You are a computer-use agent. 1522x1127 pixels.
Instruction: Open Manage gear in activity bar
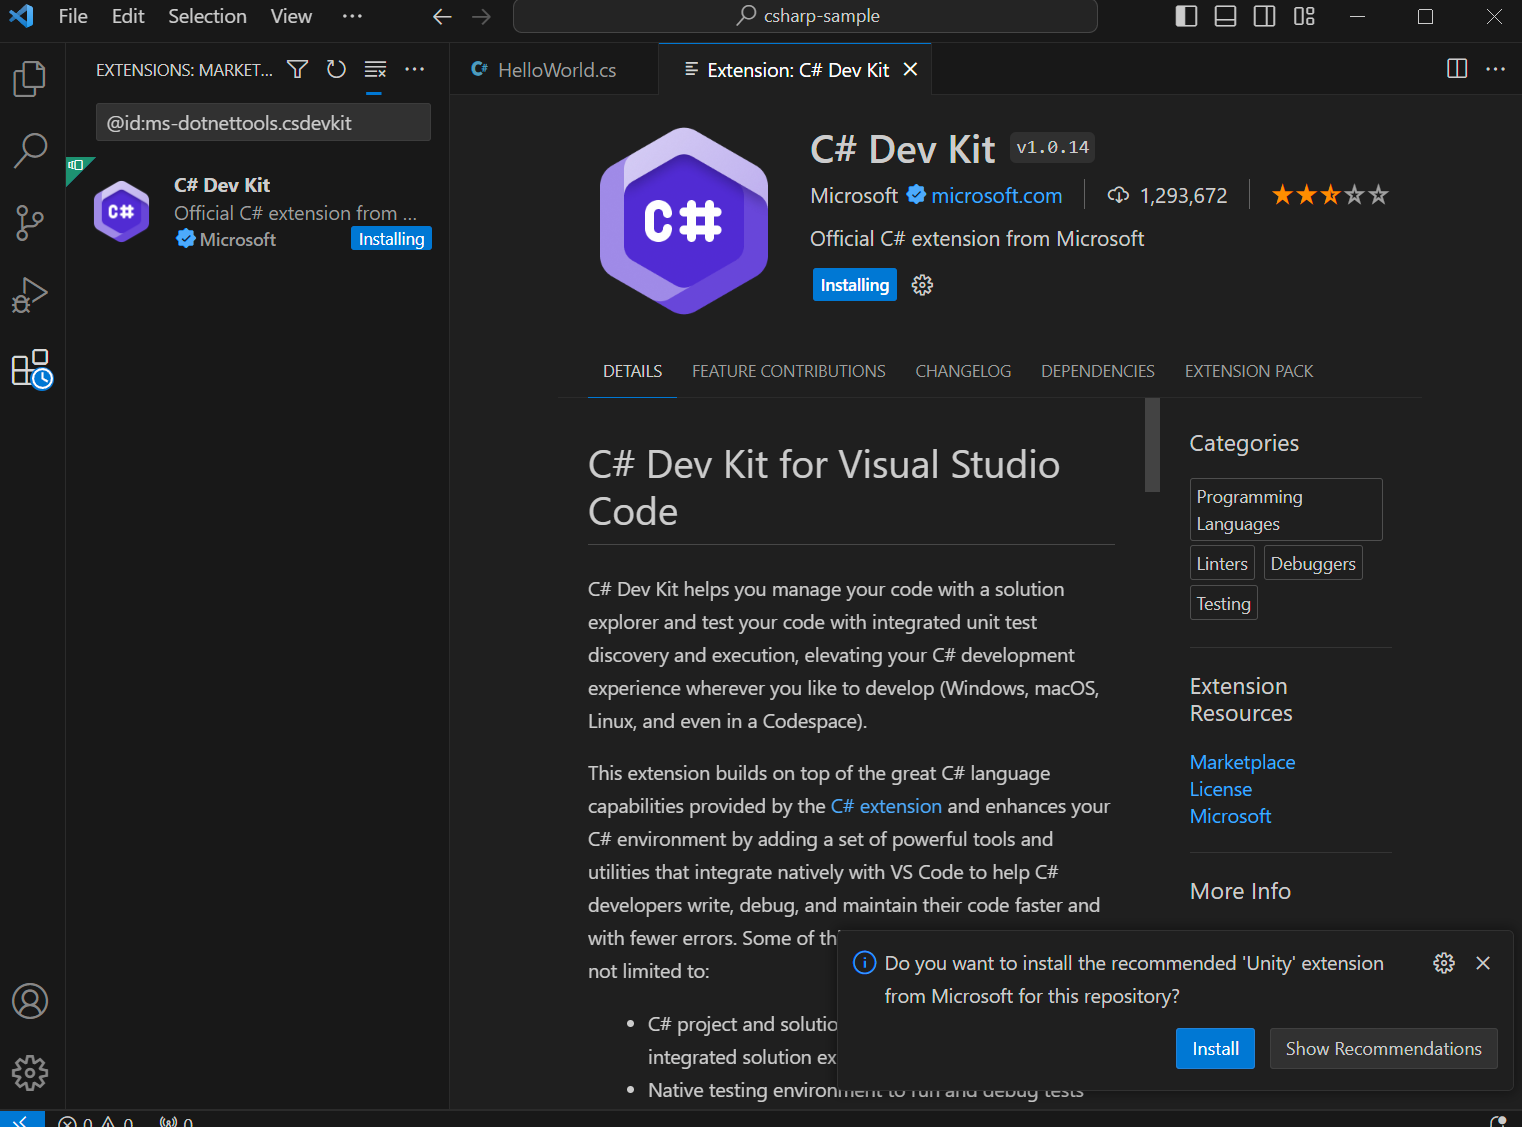tap(30, 1073)
